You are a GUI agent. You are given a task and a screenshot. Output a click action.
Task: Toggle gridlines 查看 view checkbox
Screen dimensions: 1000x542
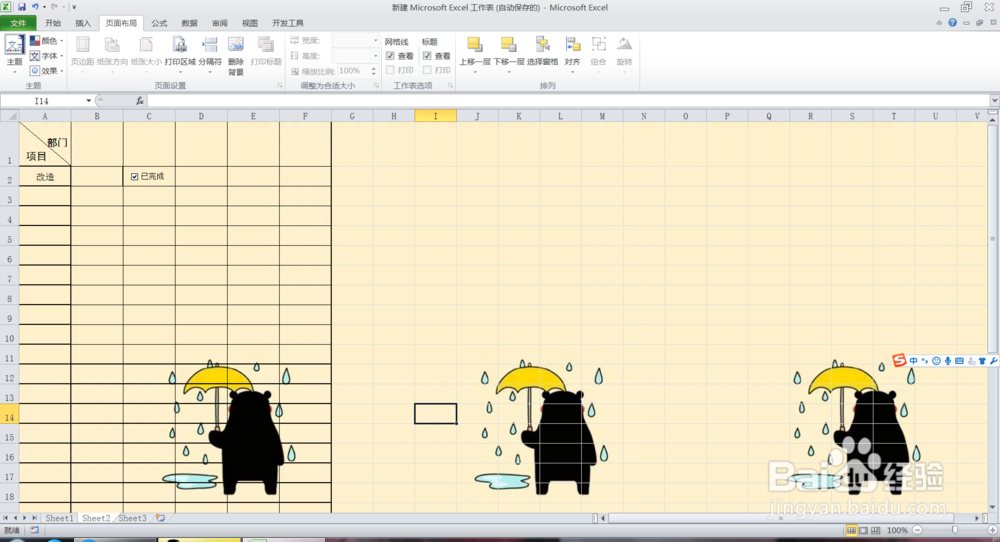pos(390,56)
